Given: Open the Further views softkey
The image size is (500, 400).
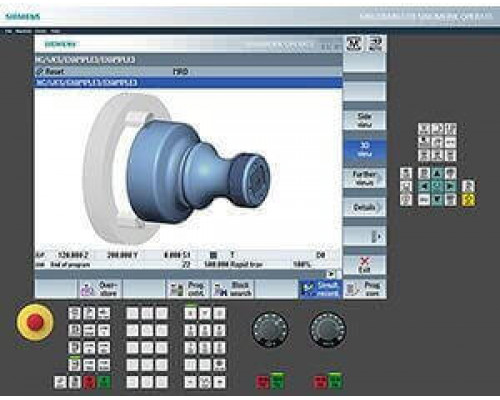Looking at the screenshot, I should pos(365,178).
